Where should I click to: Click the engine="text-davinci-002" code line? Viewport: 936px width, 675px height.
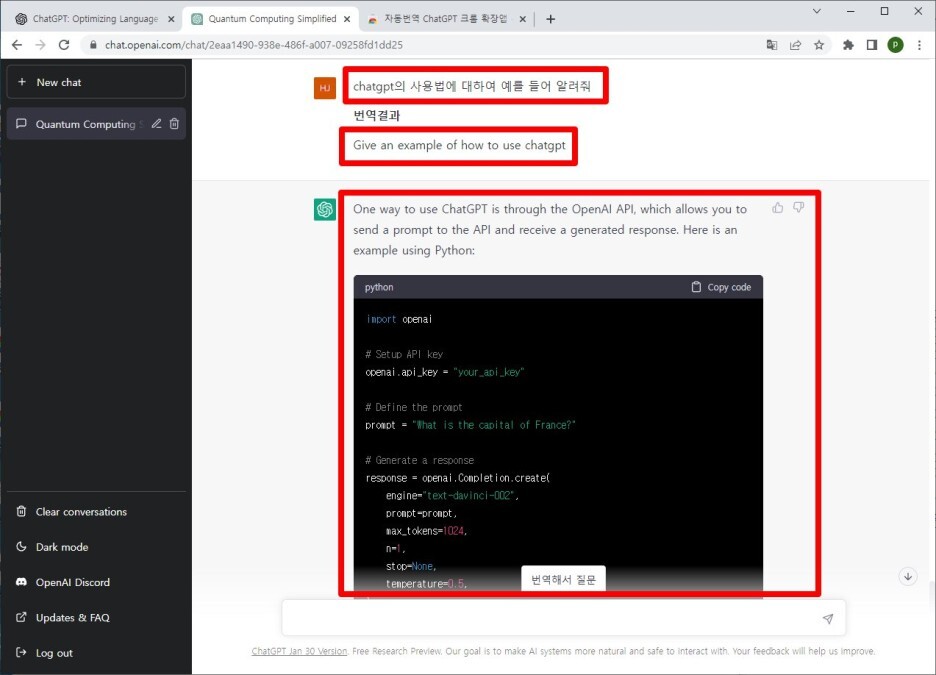tap(452, 495)
